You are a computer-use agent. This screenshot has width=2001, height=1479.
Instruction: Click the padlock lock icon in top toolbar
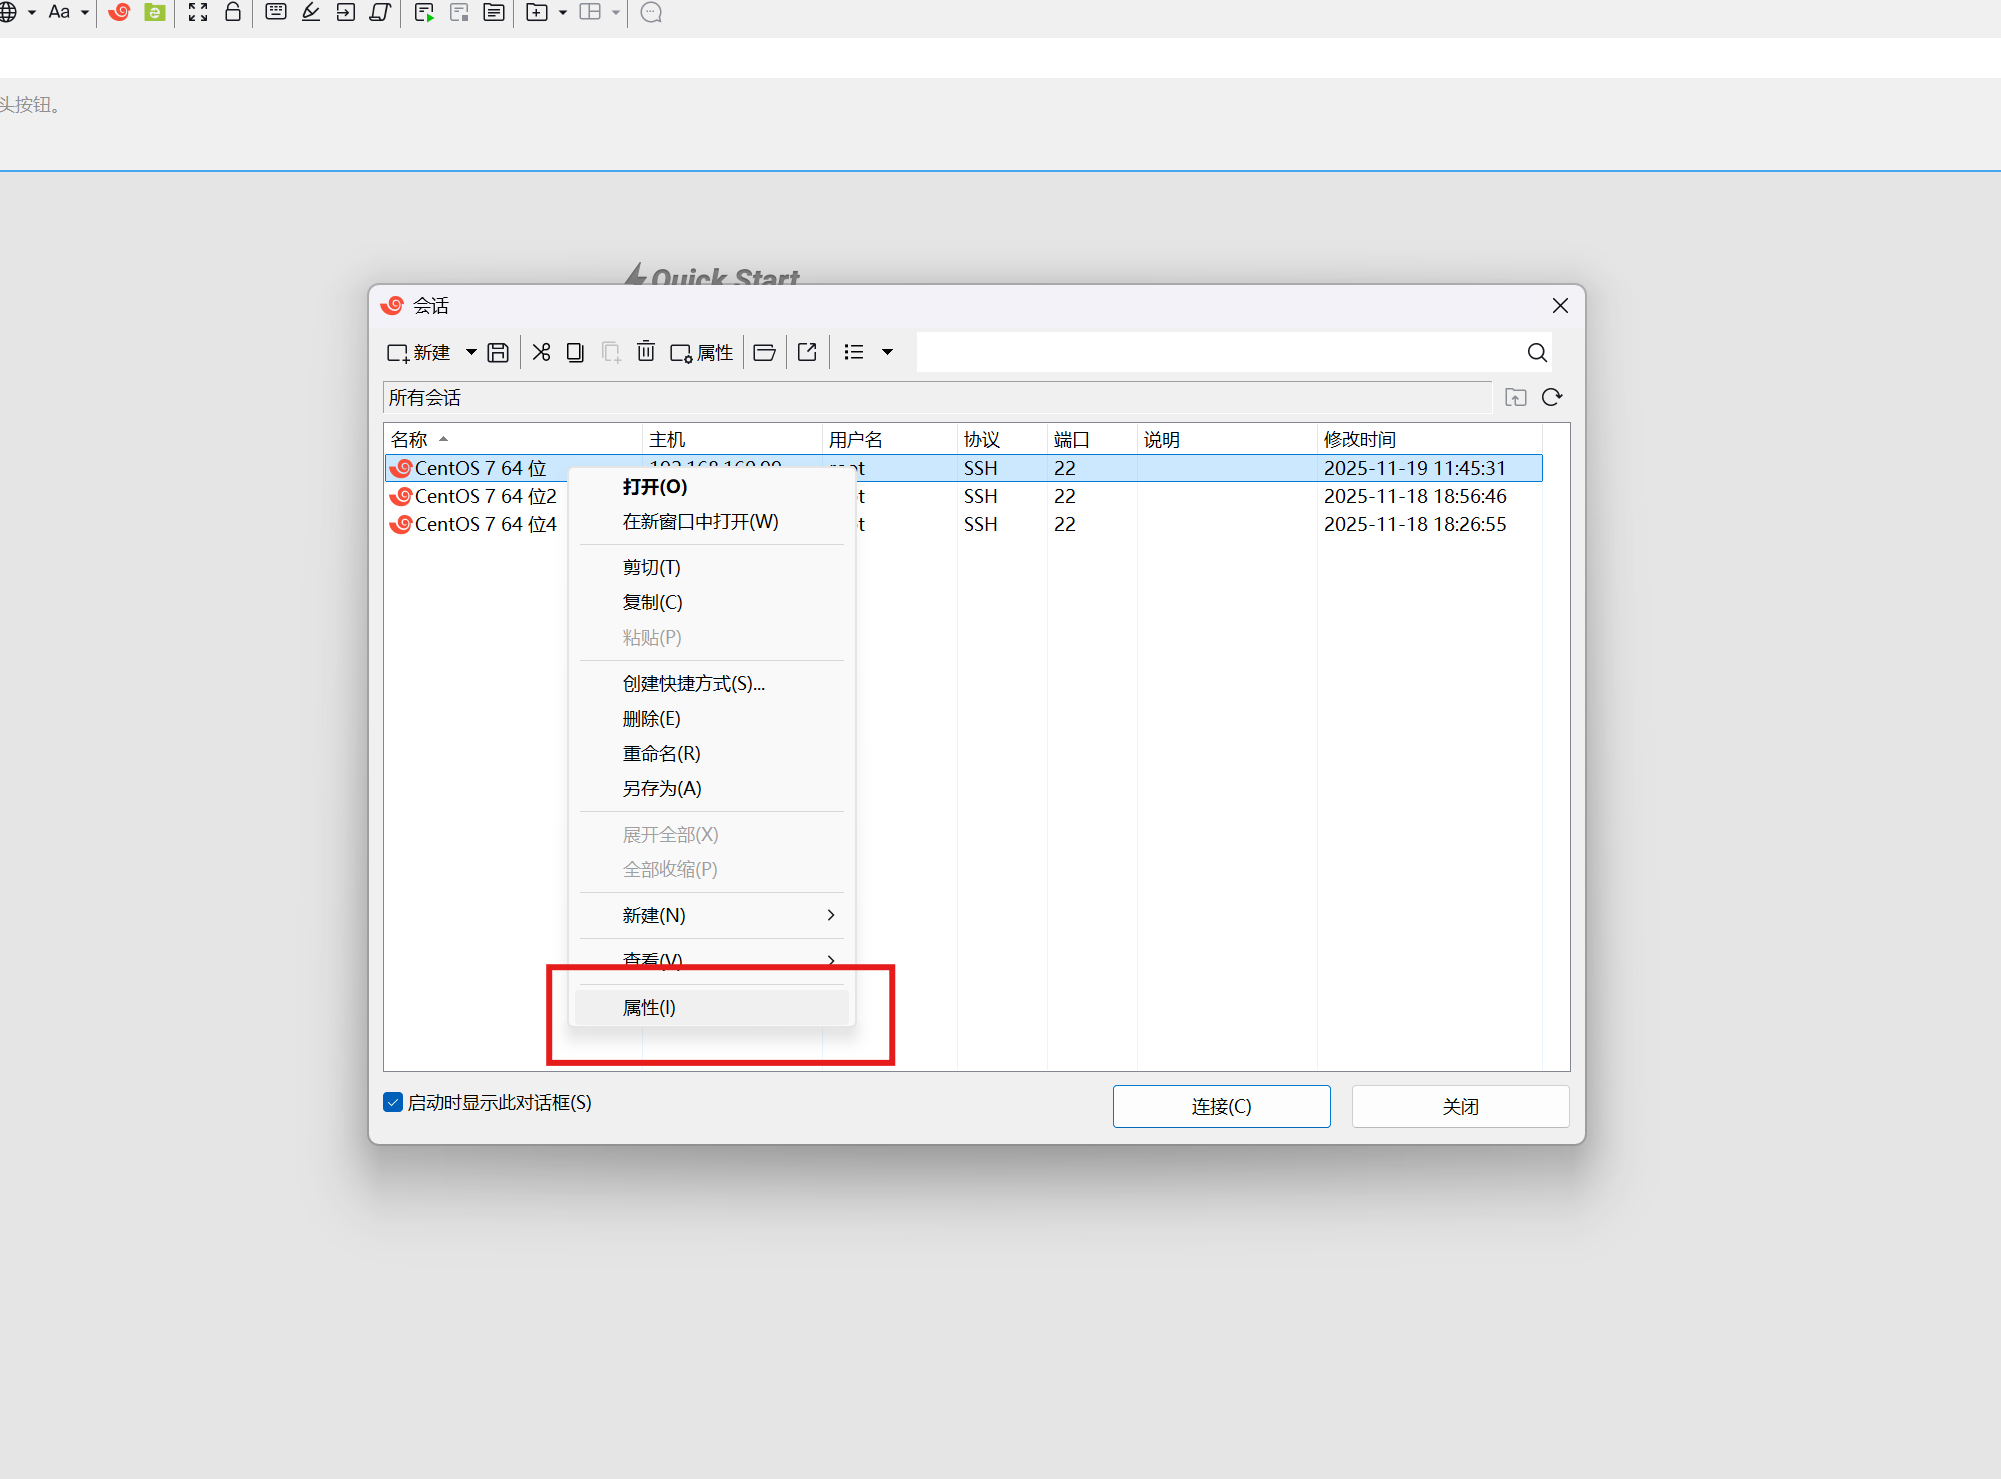233,12
